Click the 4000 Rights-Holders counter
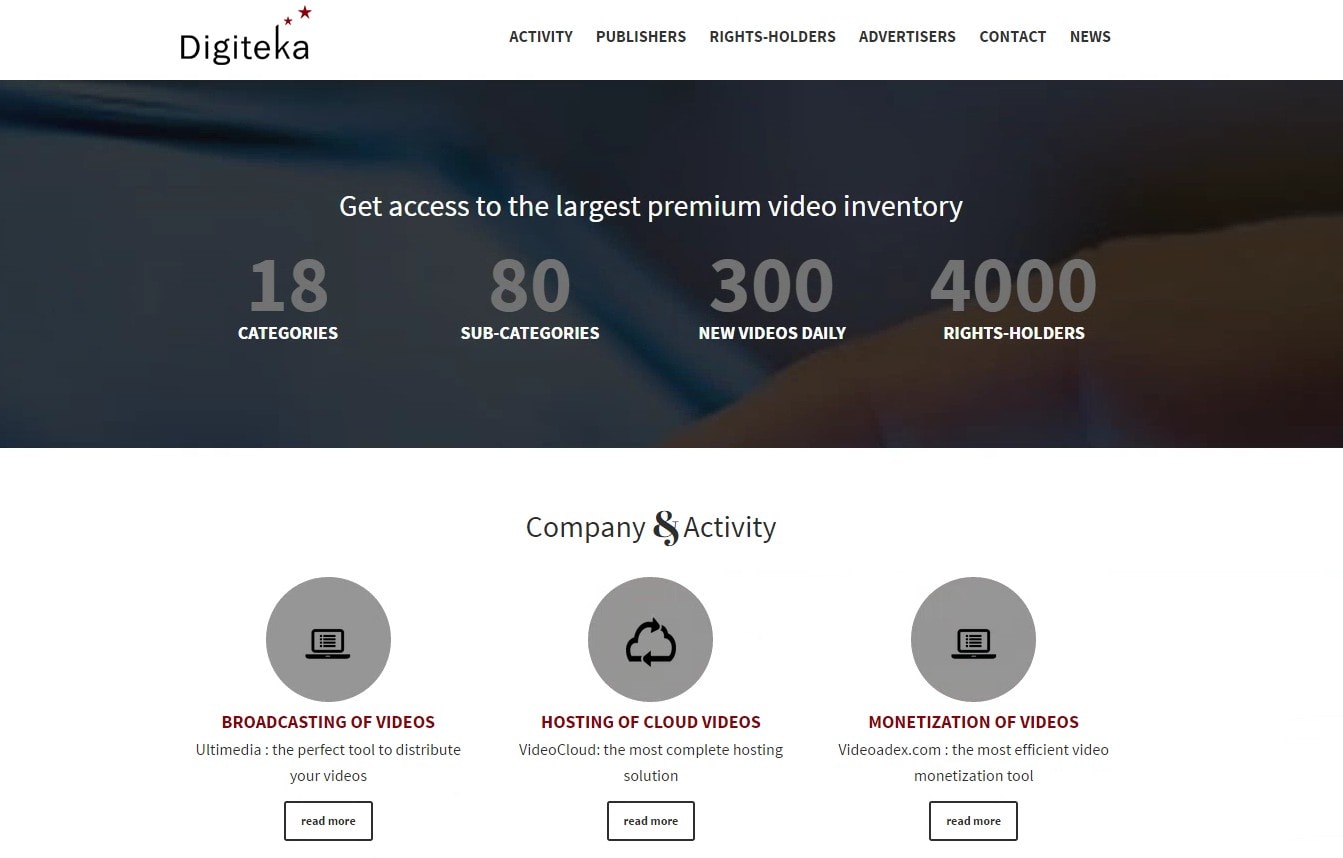Screen dimensions: 1343x858 (x=1014, y=299)
